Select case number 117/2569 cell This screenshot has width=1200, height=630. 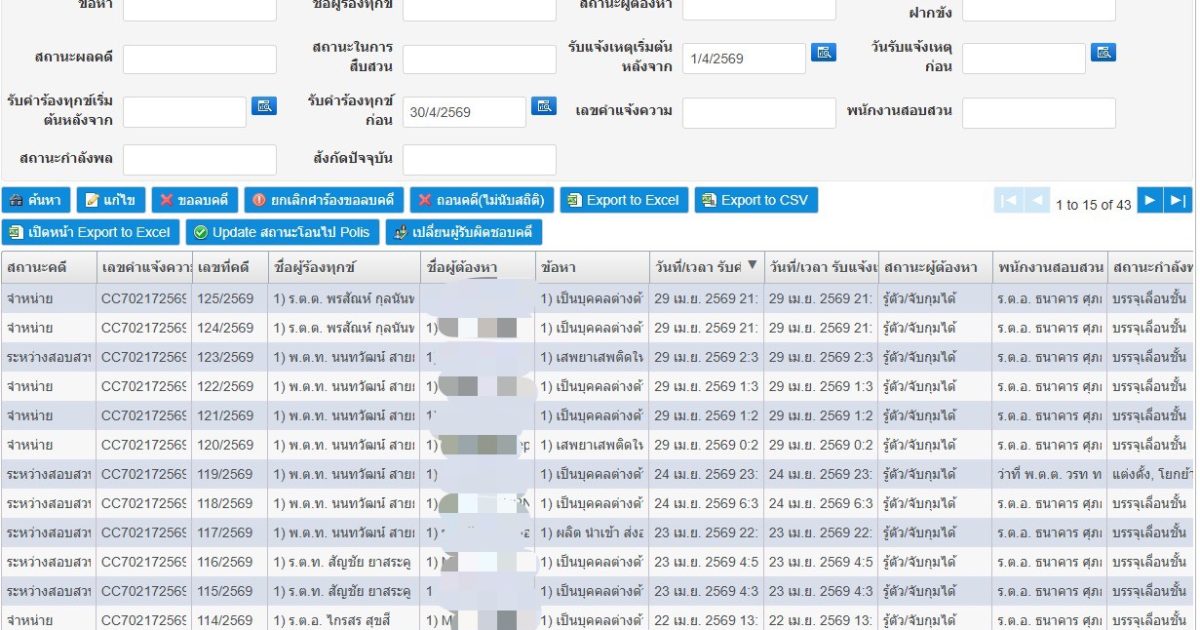230,532
